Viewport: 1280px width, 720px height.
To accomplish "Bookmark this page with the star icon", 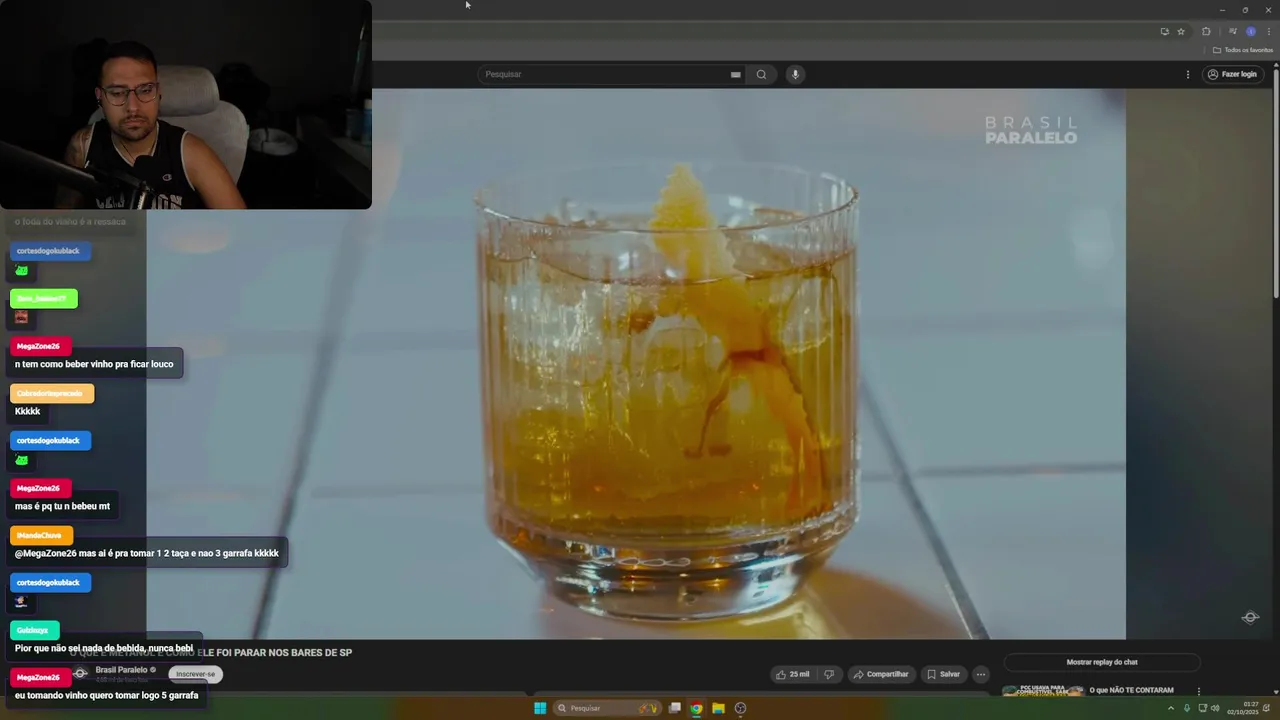I will [x=1181, y=31].
